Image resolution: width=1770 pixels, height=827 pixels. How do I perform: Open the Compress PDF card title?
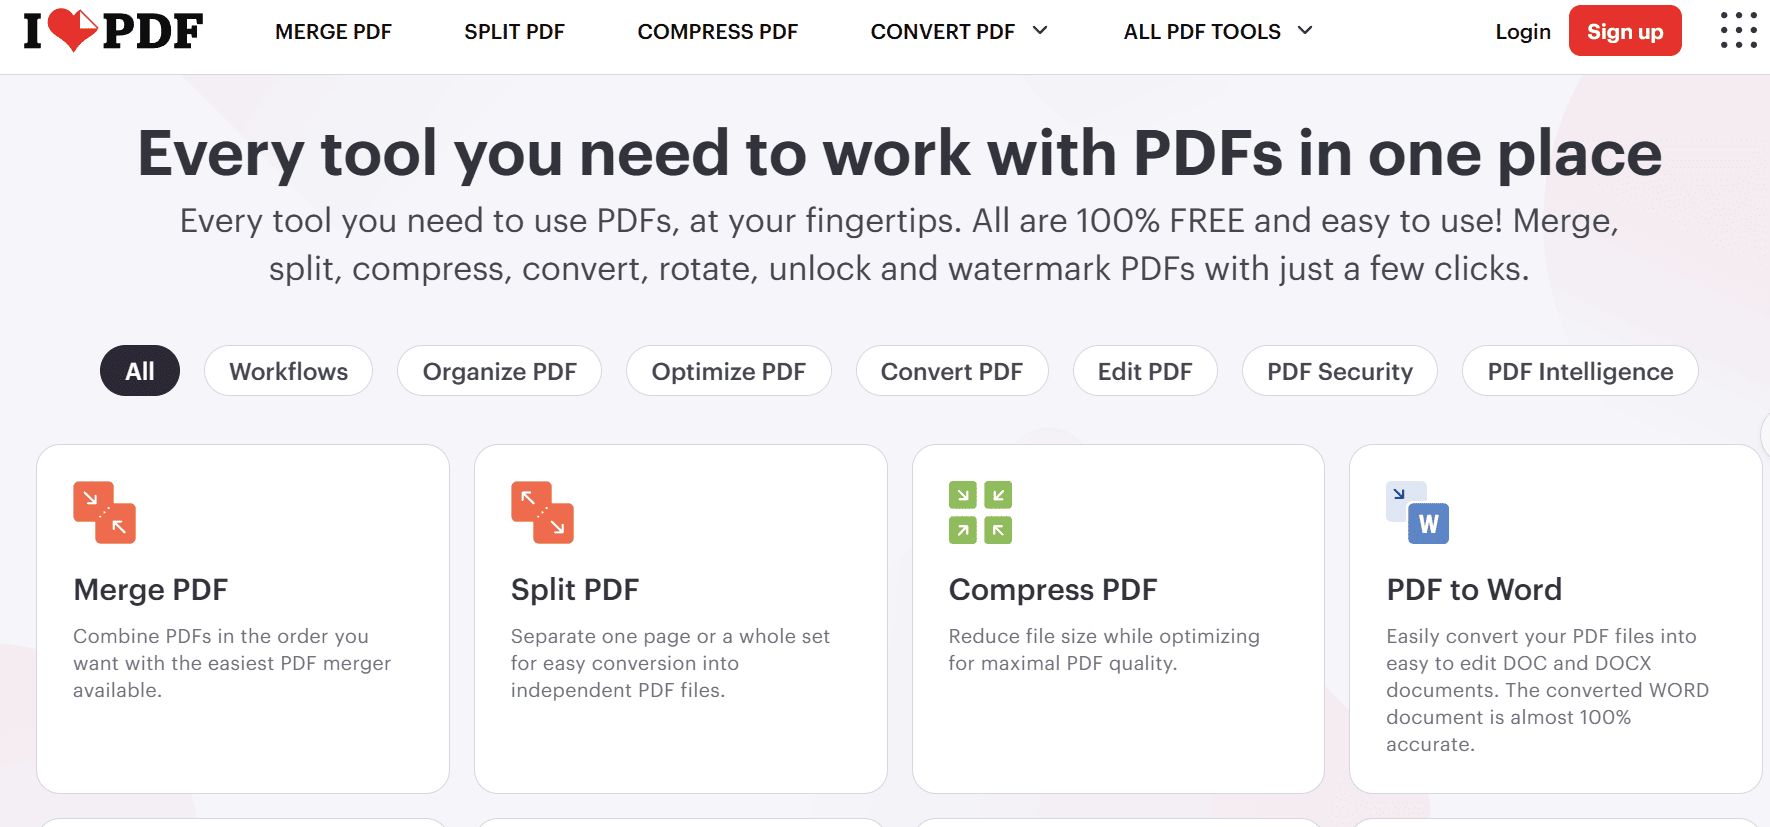1053,590
